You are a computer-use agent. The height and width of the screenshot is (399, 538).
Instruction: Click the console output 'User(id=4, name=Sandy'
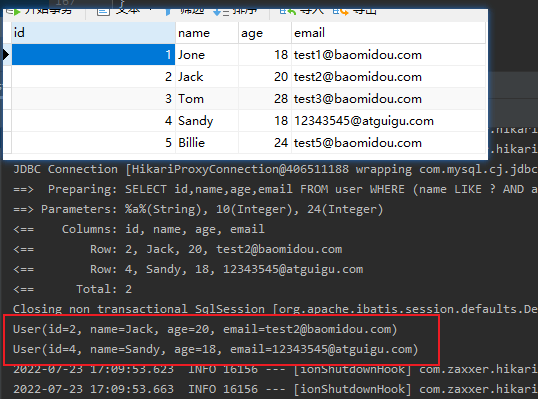(x=215, y=349)
